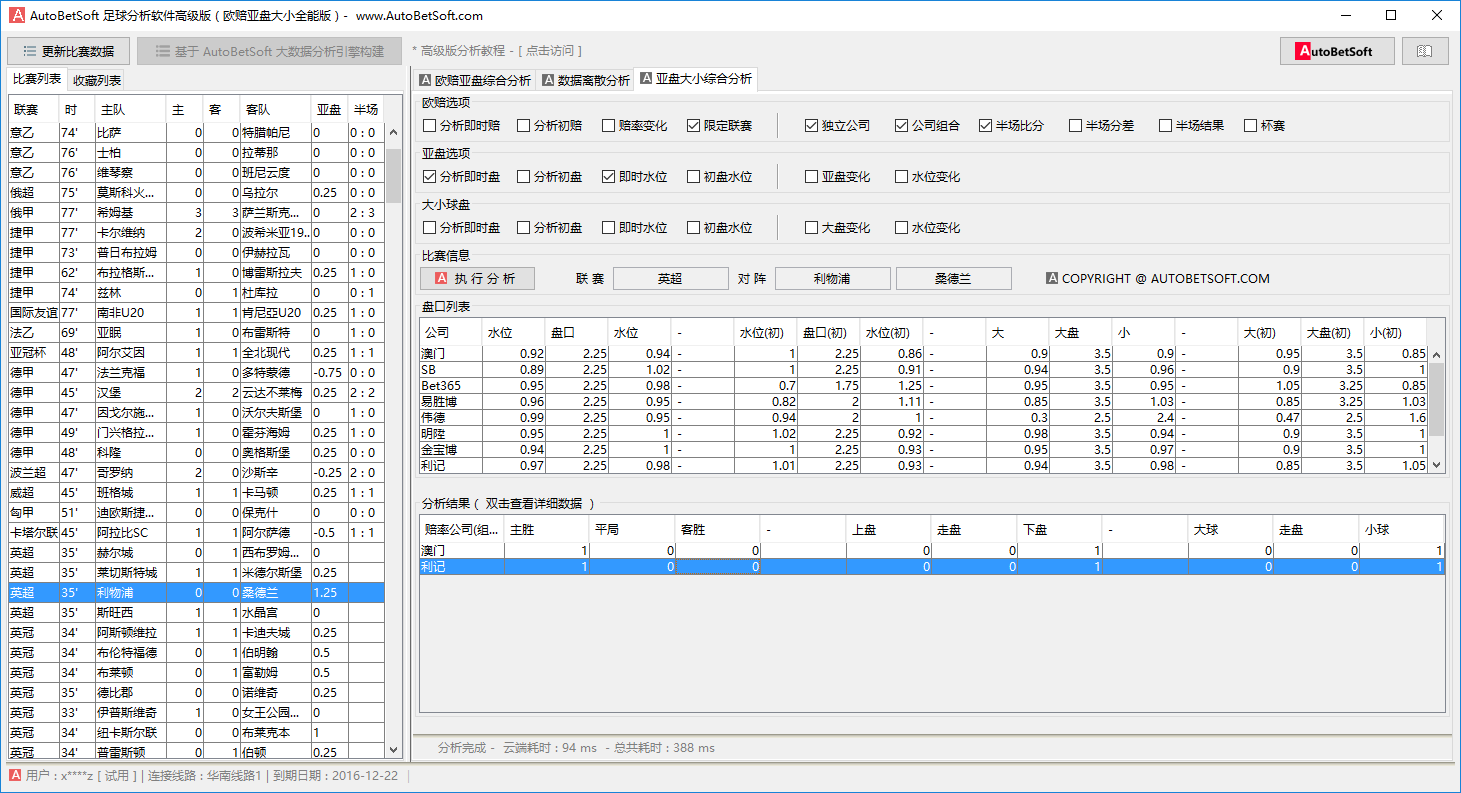
Task: Click the 桑德兰 team button in 比赛信息
Action: 953,278
